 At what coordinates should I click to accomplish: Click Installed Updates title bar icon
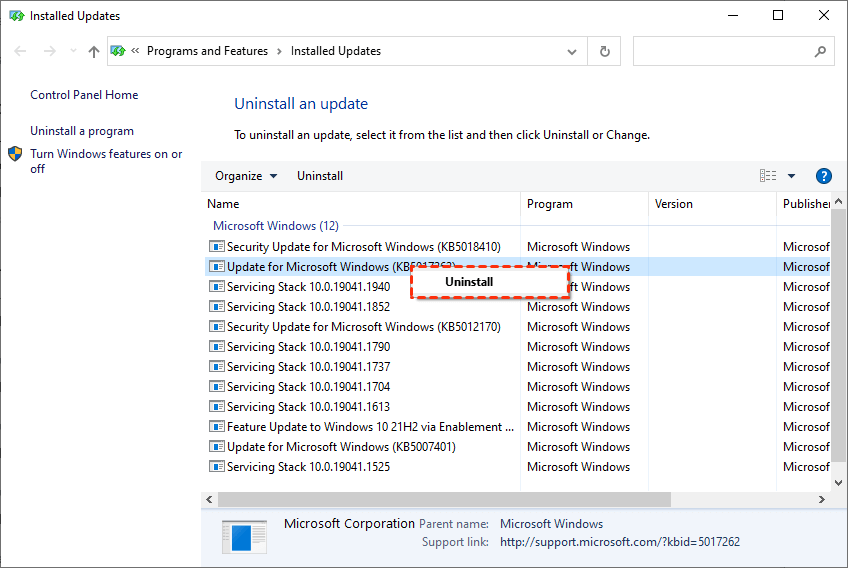tap(17, 16)
